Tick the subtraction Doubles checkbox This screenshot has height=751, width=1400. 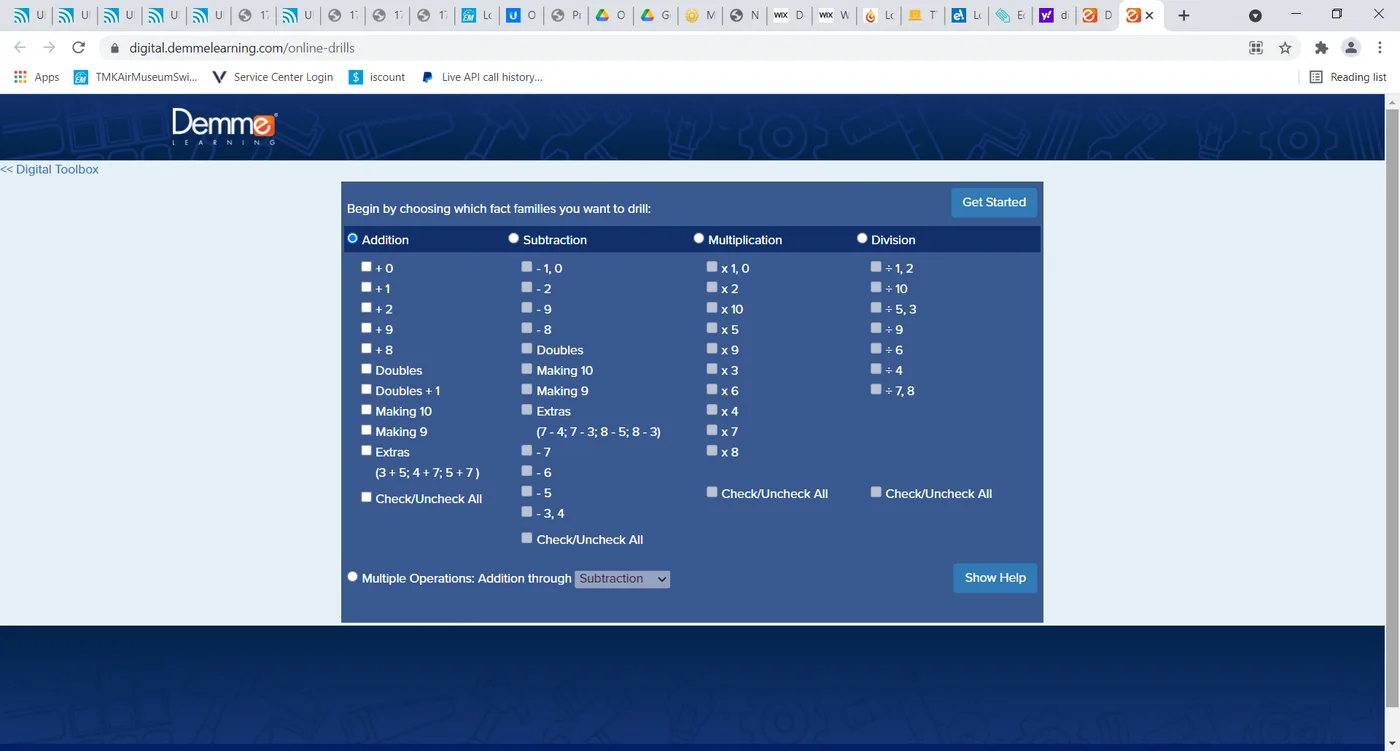(527, 349)
